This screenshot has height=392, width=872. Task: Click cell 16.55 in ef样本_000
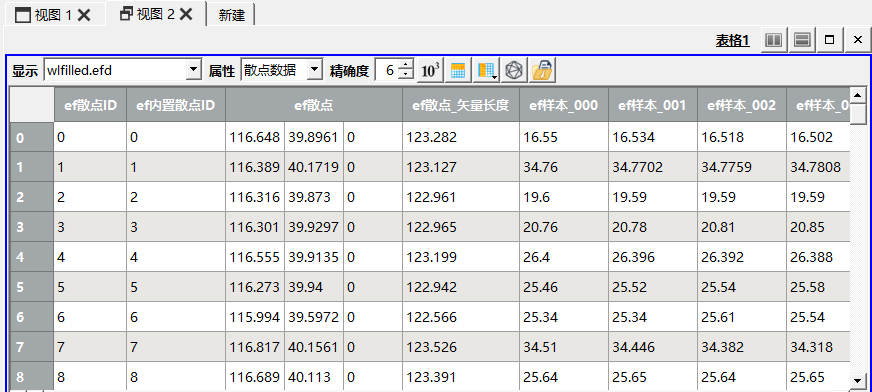tap(564, 137)
